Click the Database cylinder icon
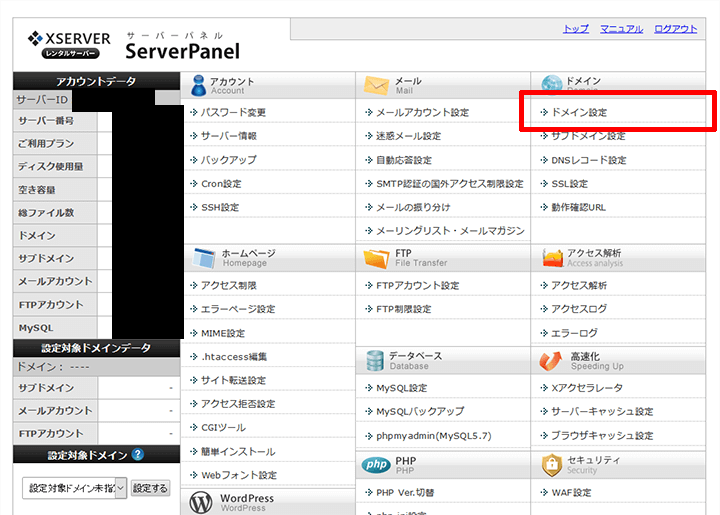Viewport: 720px width, 515px height. click(375, 361)
